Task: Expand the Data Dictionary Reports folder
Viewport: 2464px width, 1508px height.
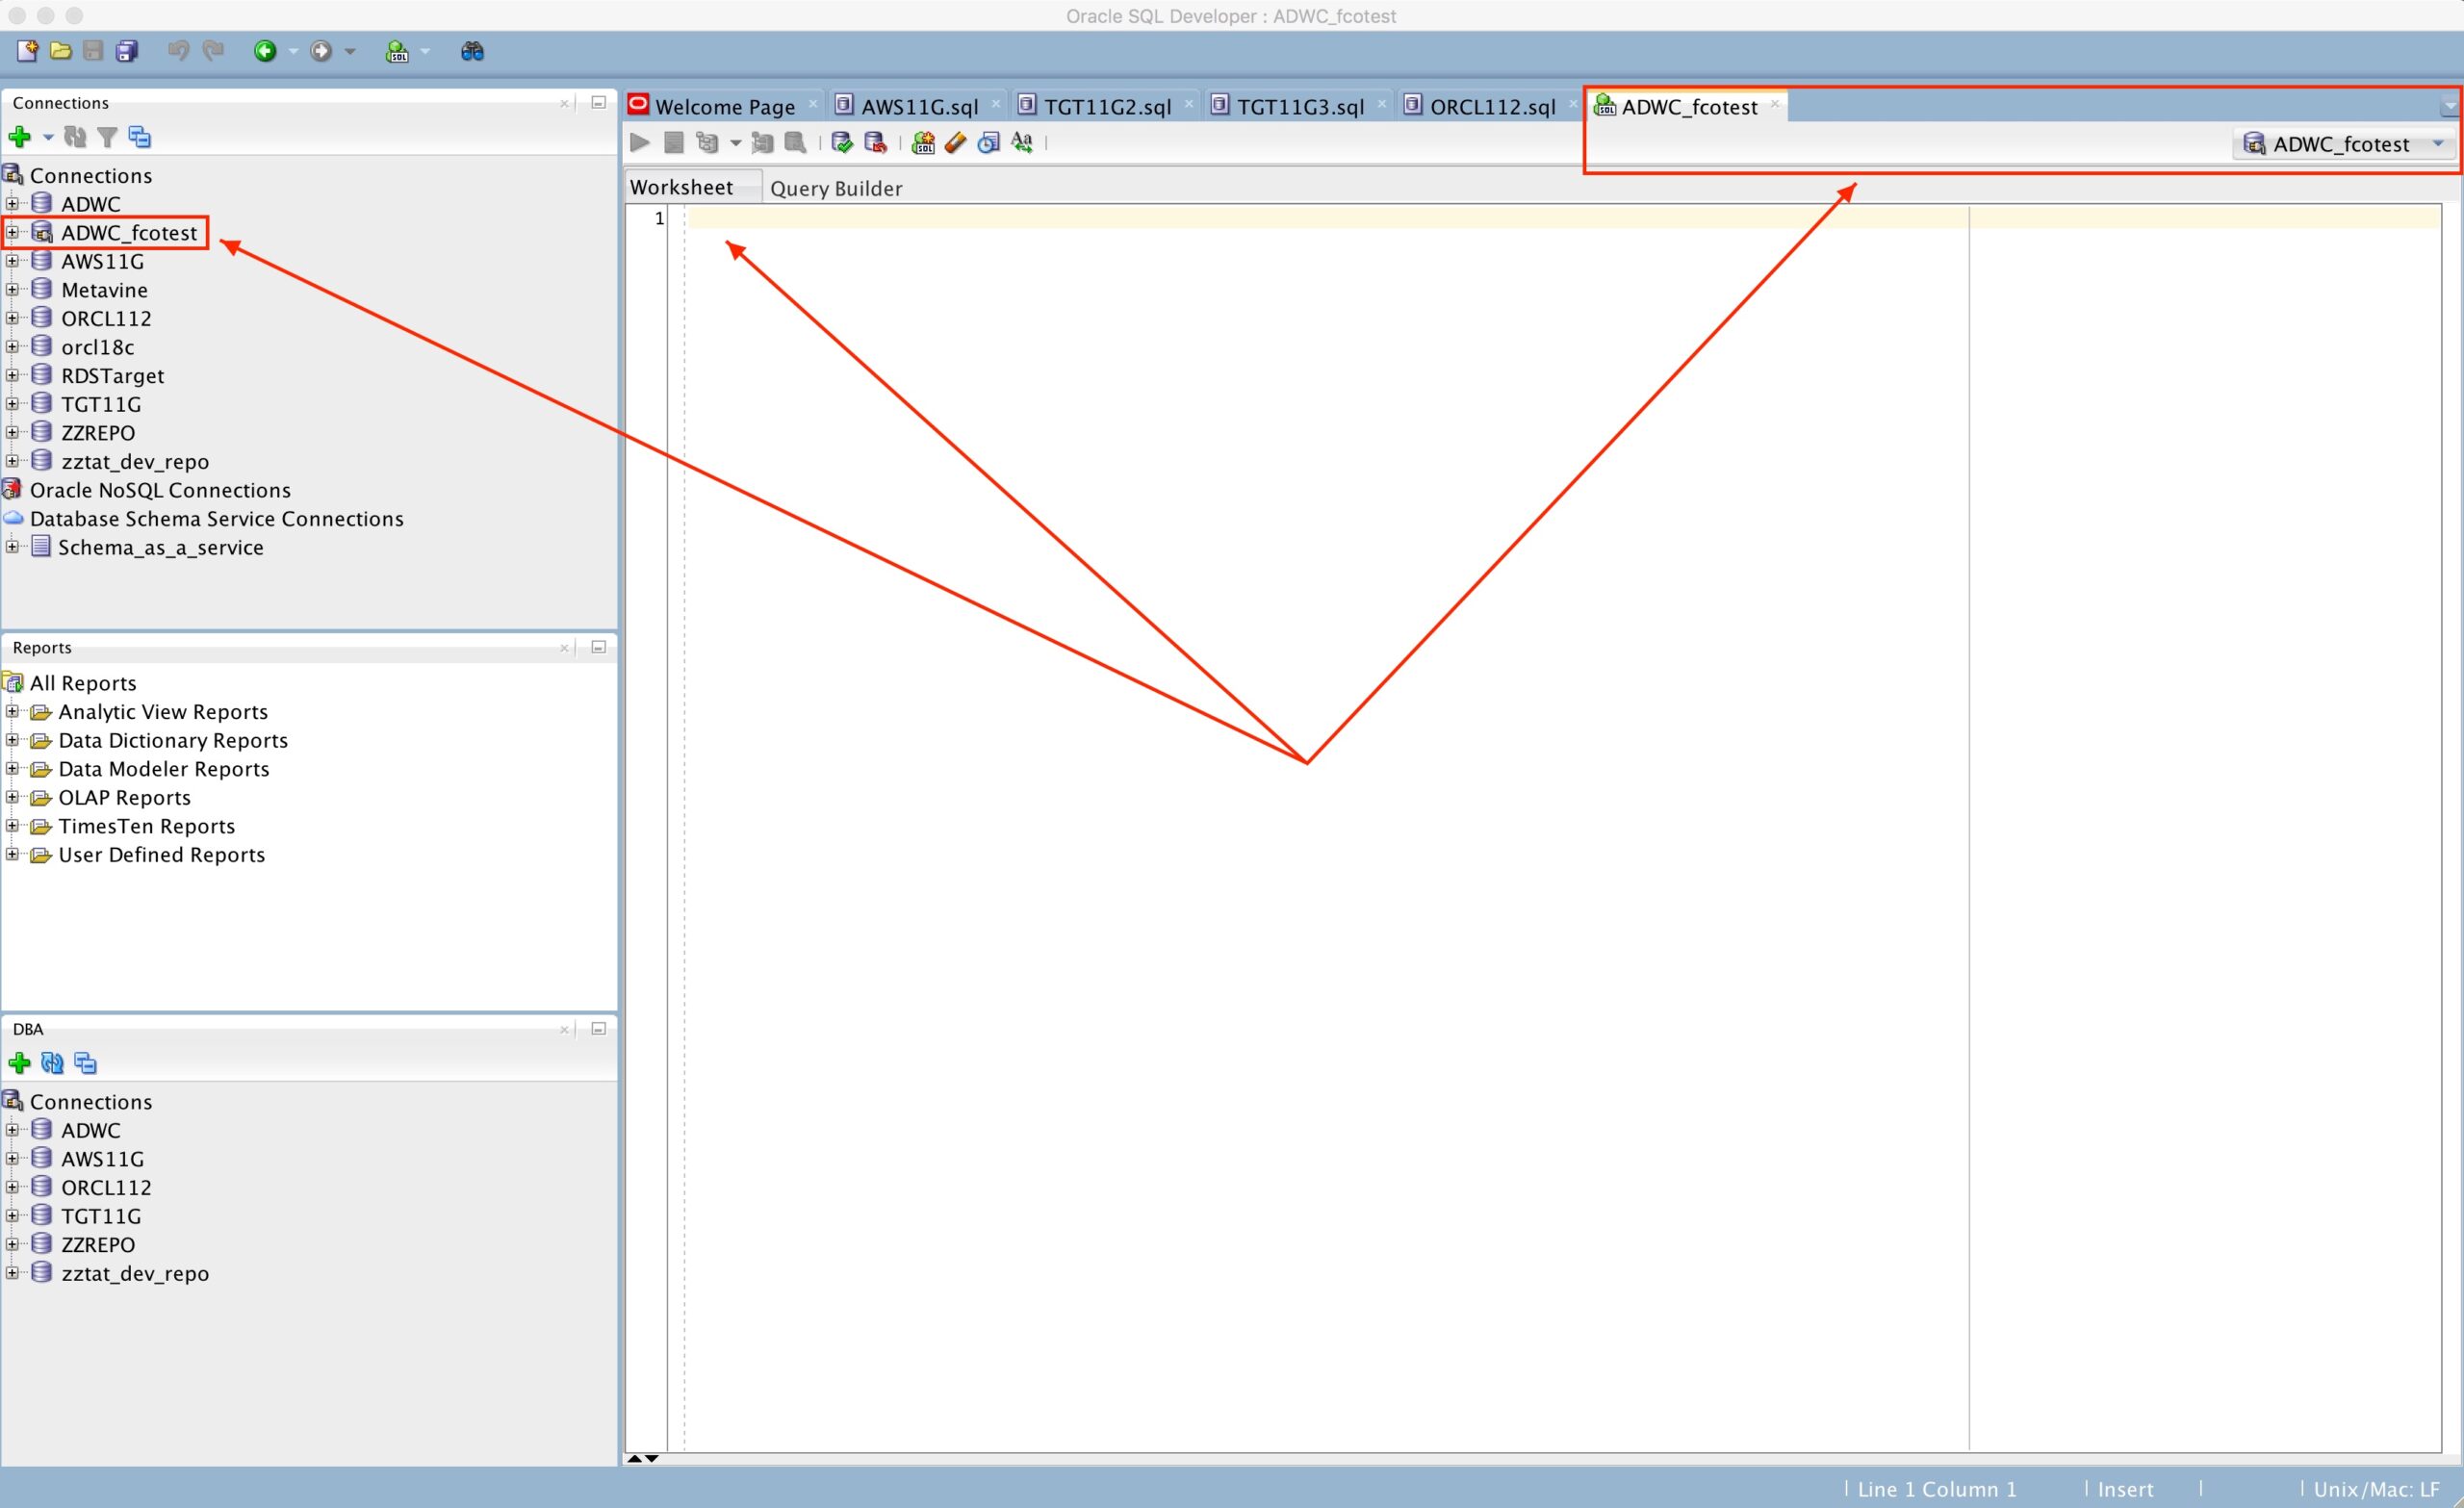Action: (12, 741)
